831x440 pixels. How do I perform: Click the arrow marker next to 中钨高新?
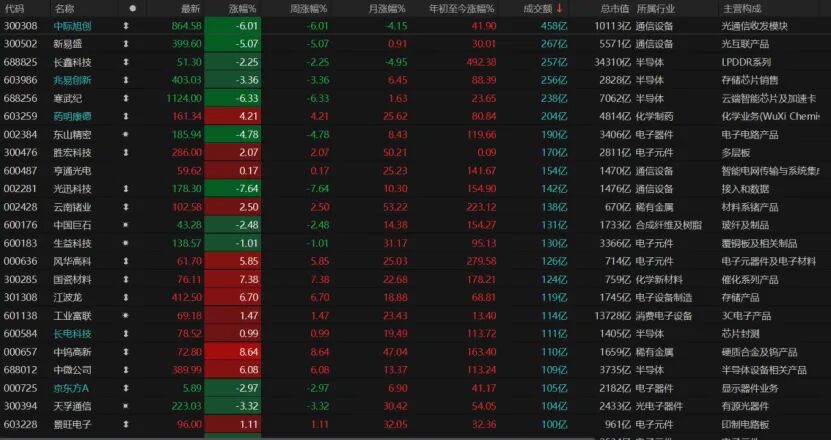point(126,352)
